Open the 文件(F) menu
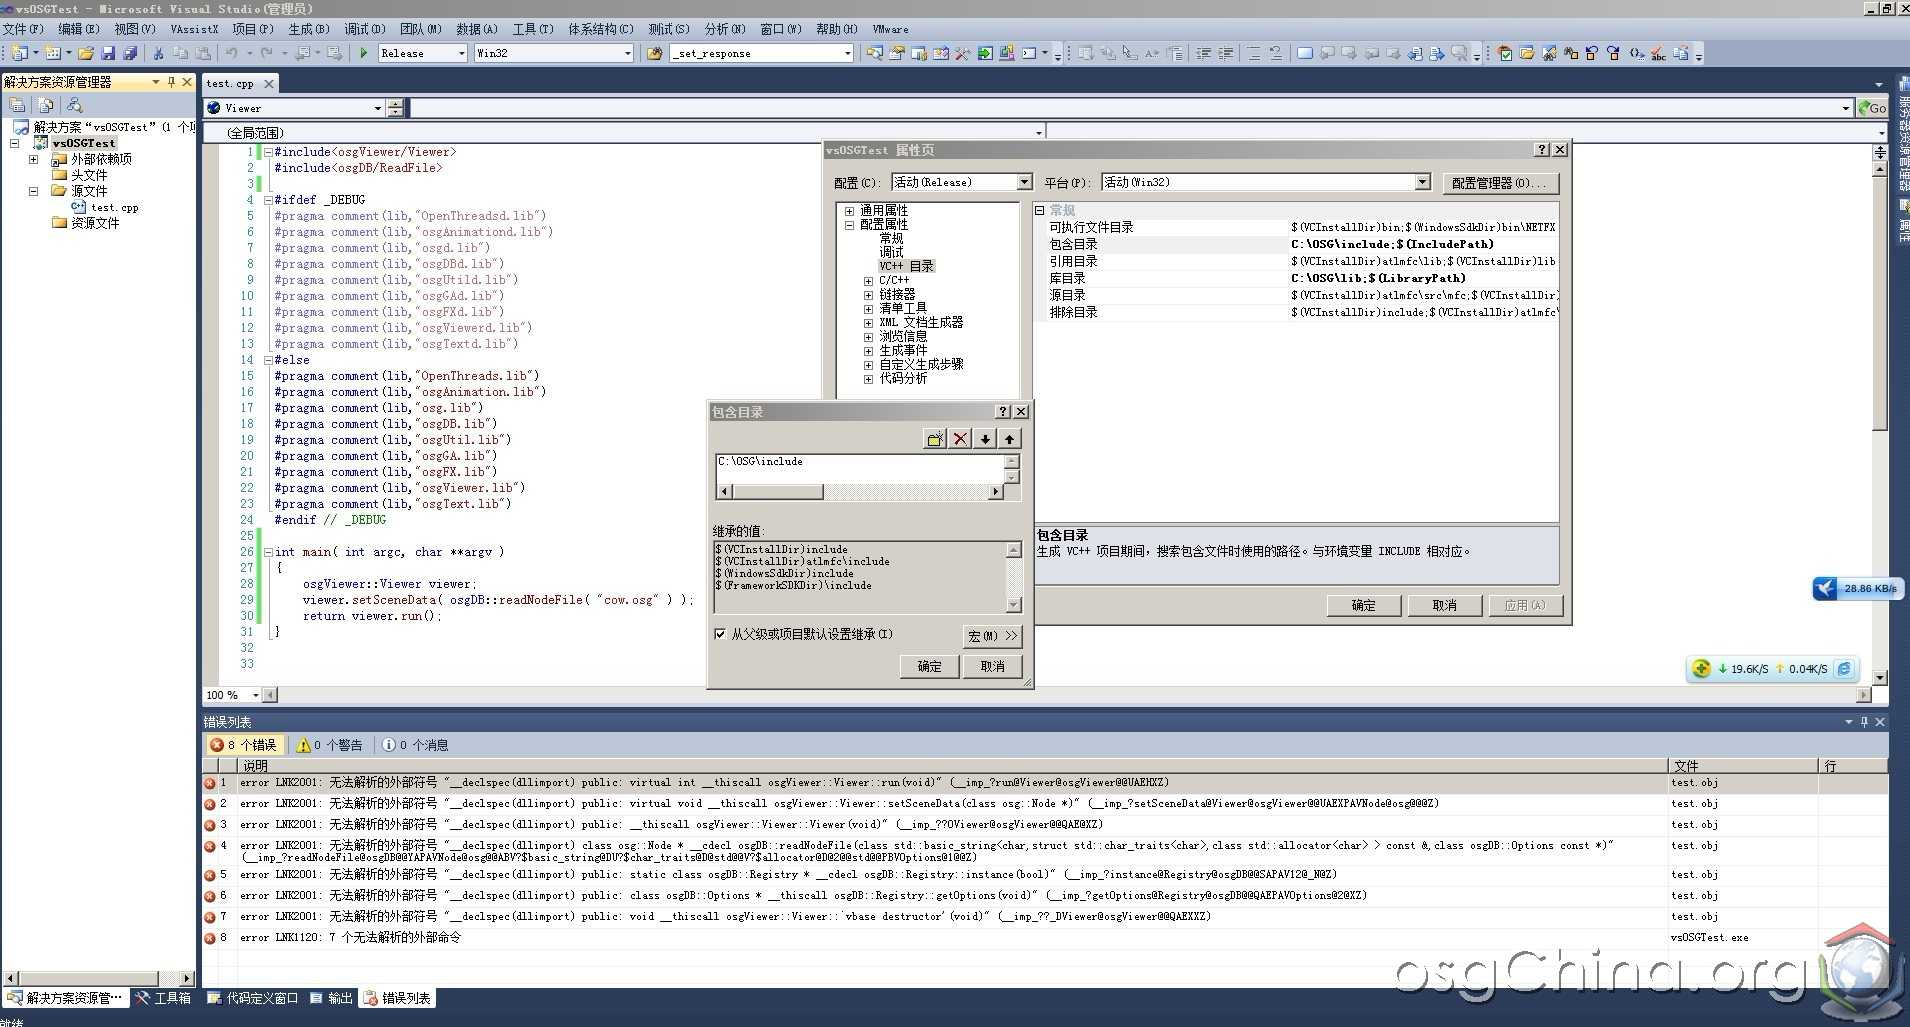This screenshot has width=1910, height=1027. pyautogui.click(x=23, y=29)
